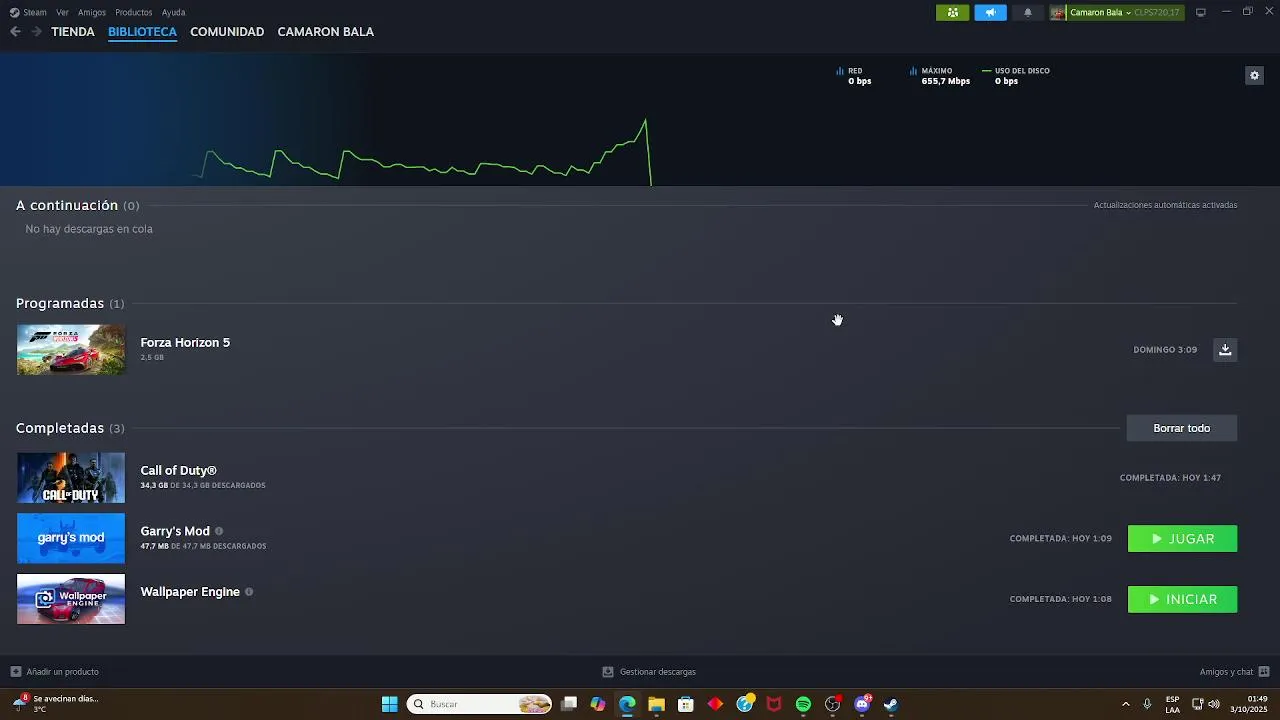1280x720 pixels.
Task: Click the Amigos y chat icon
Action: coord(1264,672)
